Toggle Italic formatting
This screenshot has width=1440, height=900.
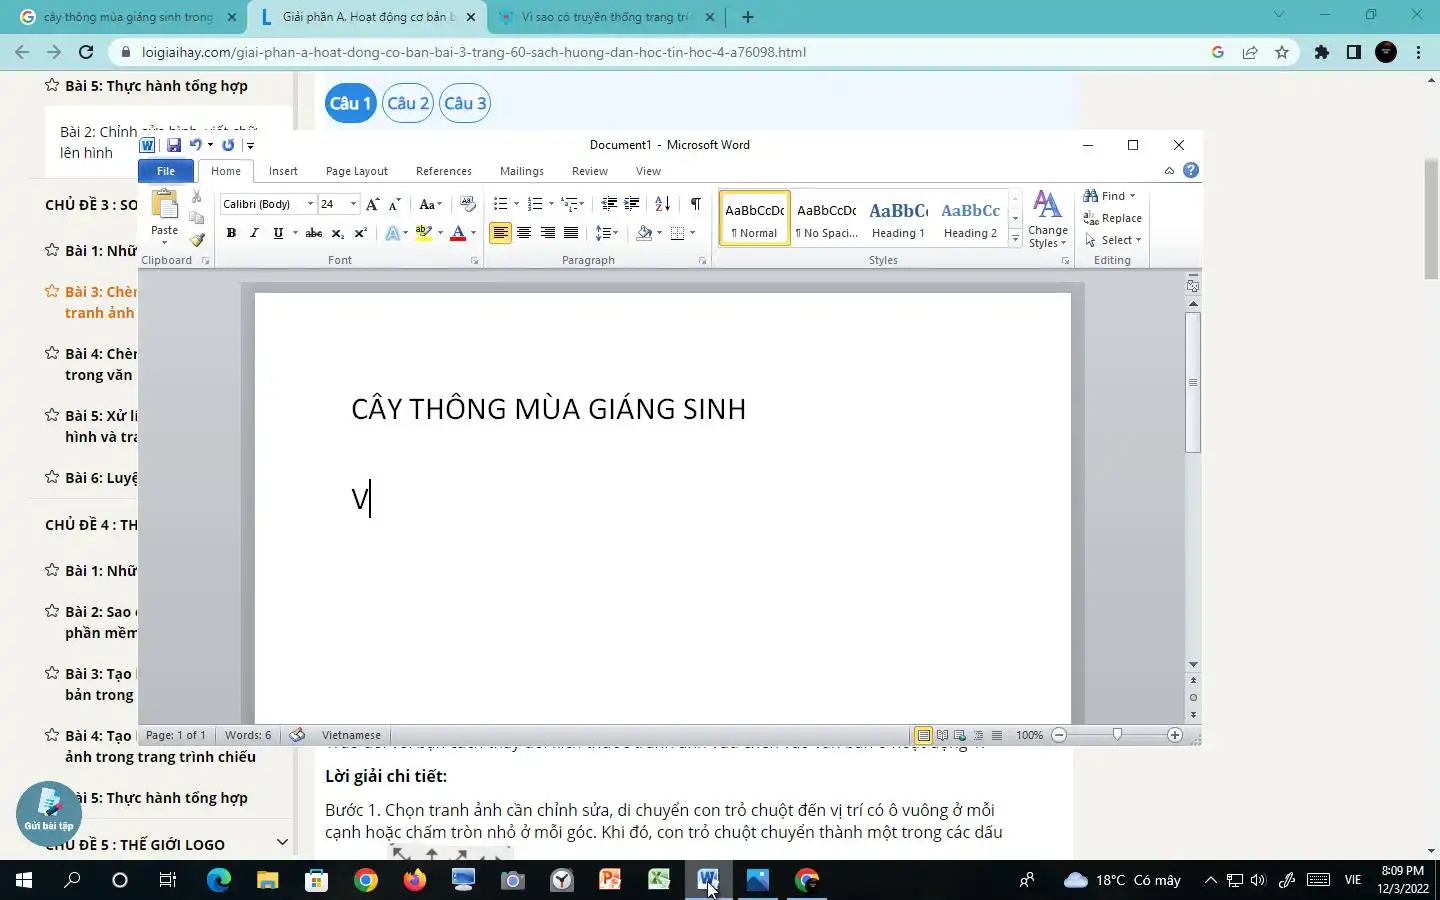(x=254, y=233)
